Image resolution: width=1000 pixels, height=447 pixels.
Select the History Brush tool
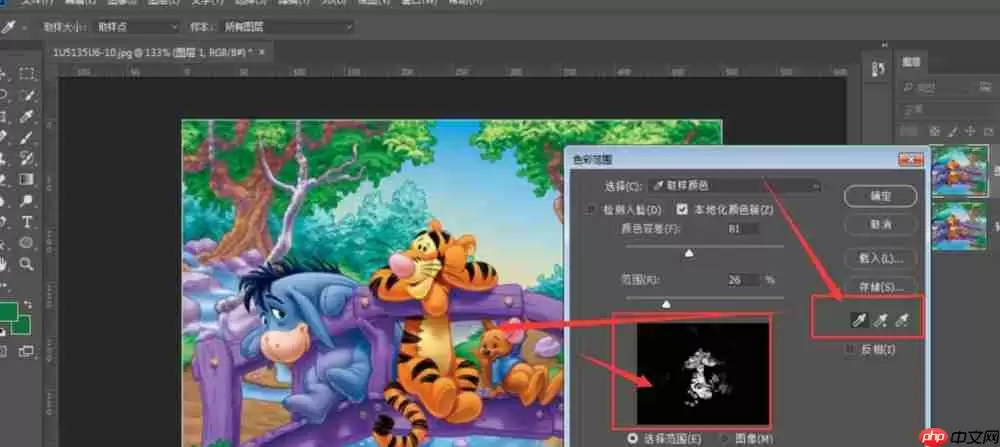[27, 159]
